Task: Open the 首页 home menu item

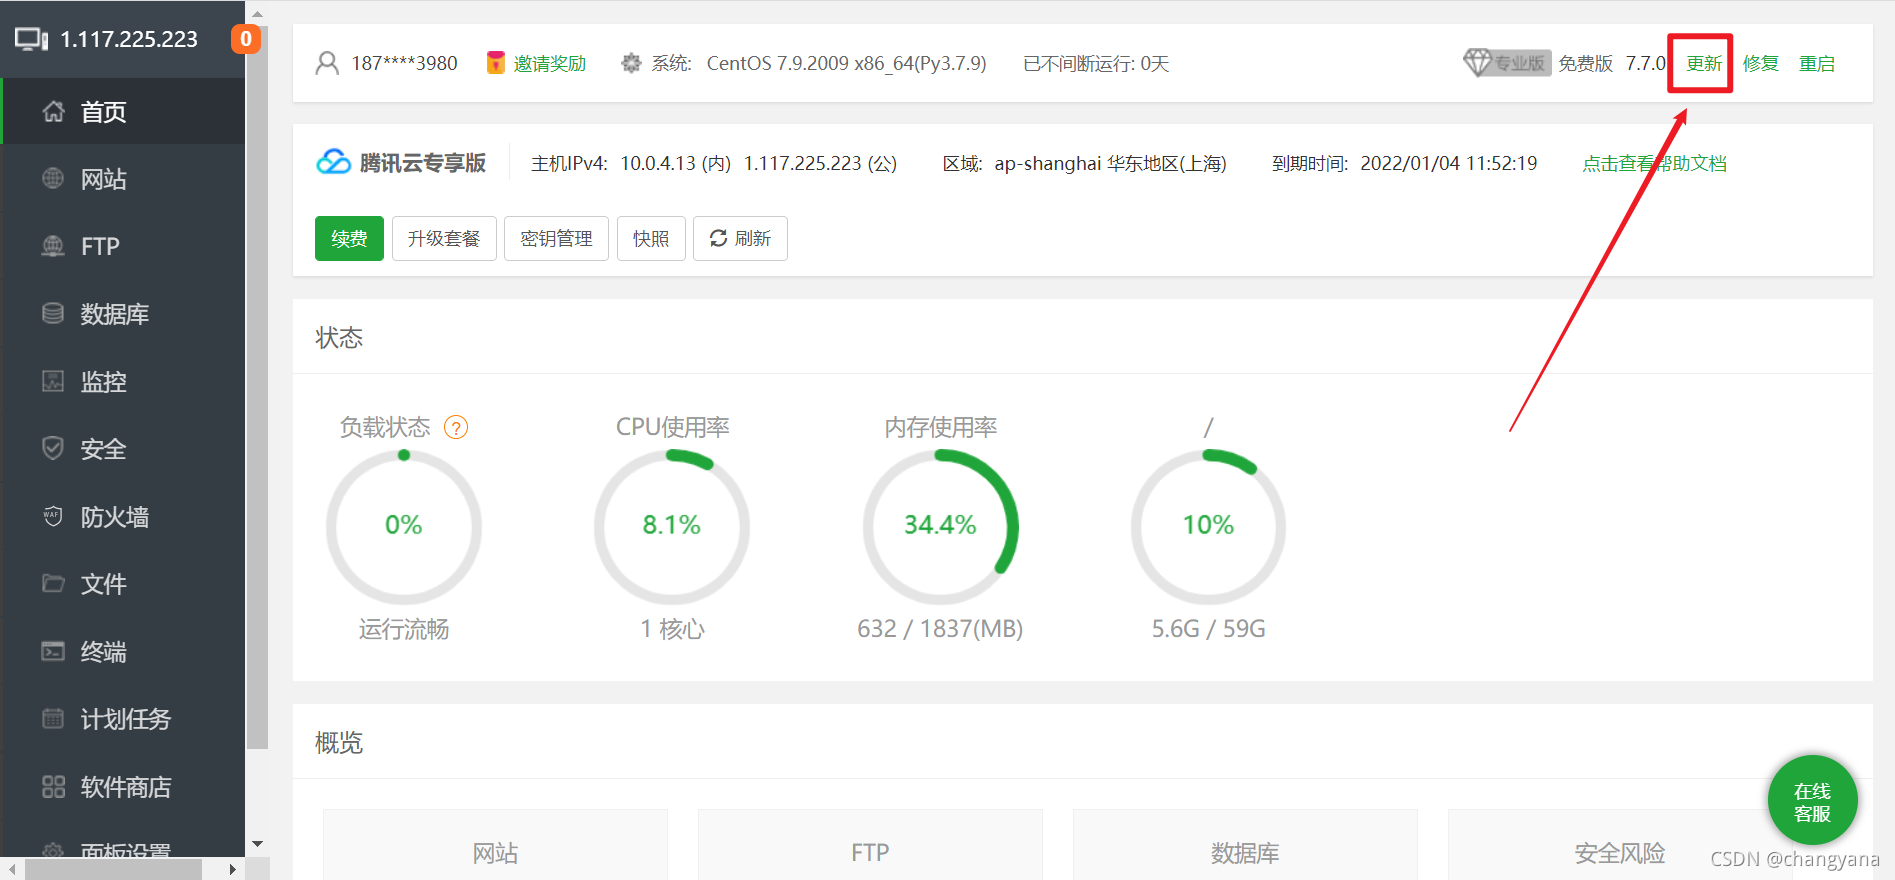Action: pos(123,112)
